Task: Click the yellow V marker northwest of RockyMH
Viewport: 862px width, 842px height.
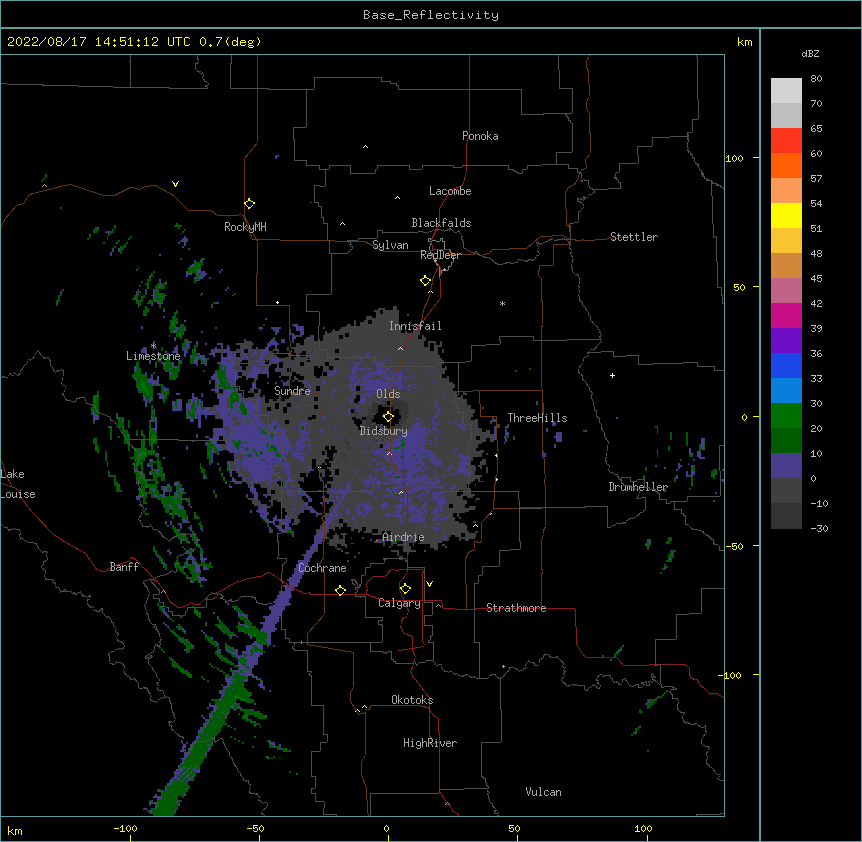Action: [x=175, y=184]
